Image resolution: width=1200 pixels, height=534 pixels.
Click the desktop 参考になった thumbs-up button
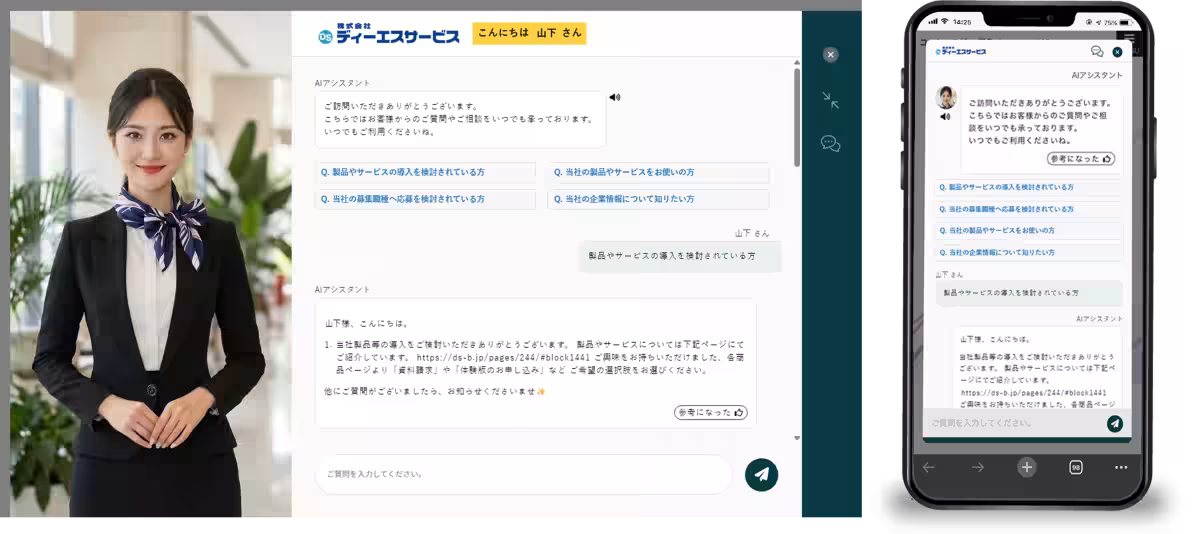point(711,412)
